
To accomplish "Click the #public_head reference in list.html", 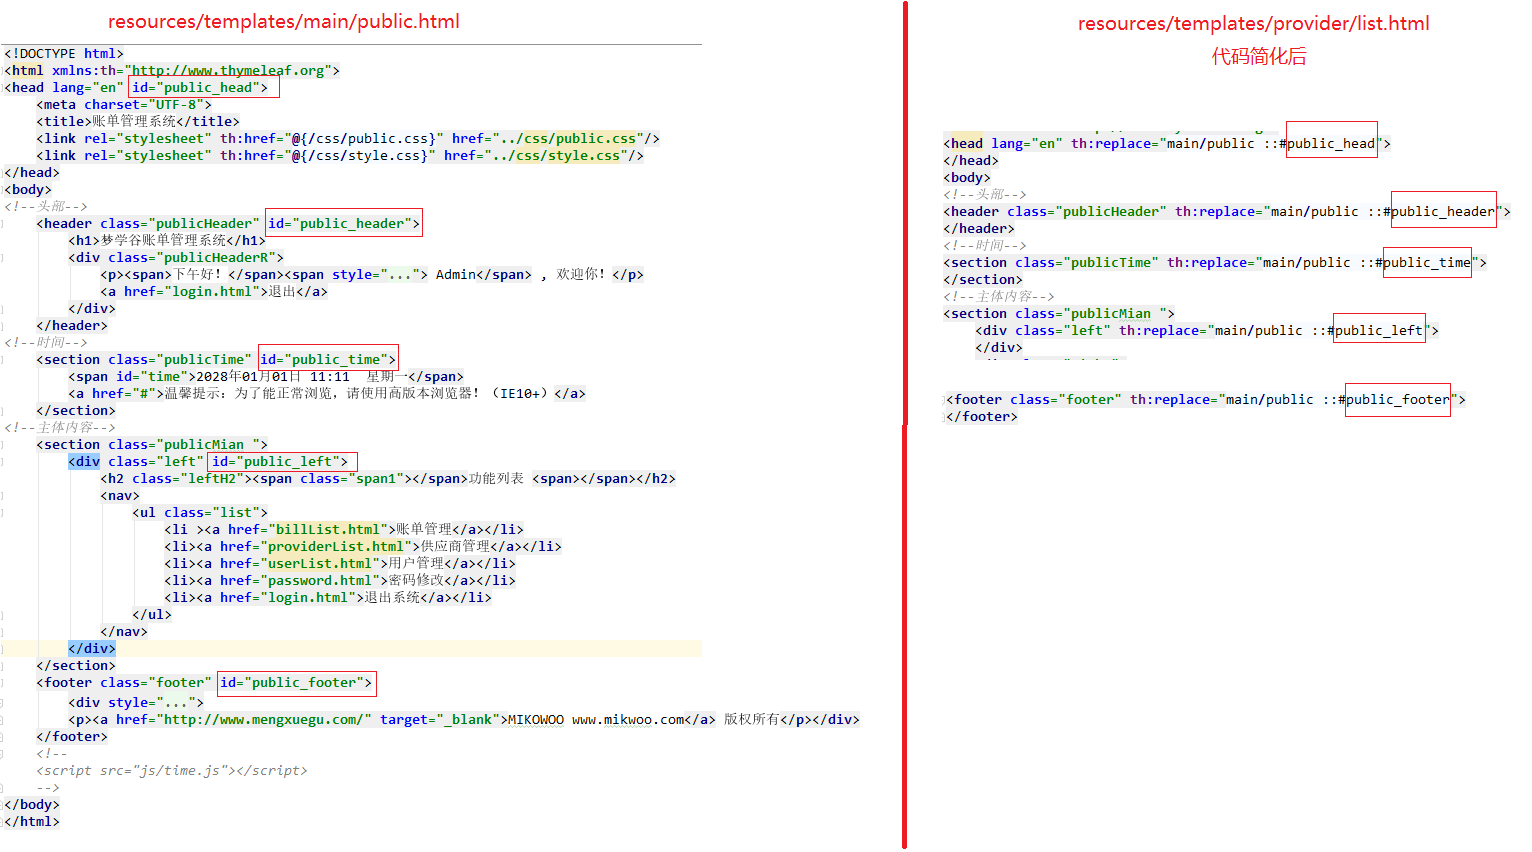I will click(1331, 142).
